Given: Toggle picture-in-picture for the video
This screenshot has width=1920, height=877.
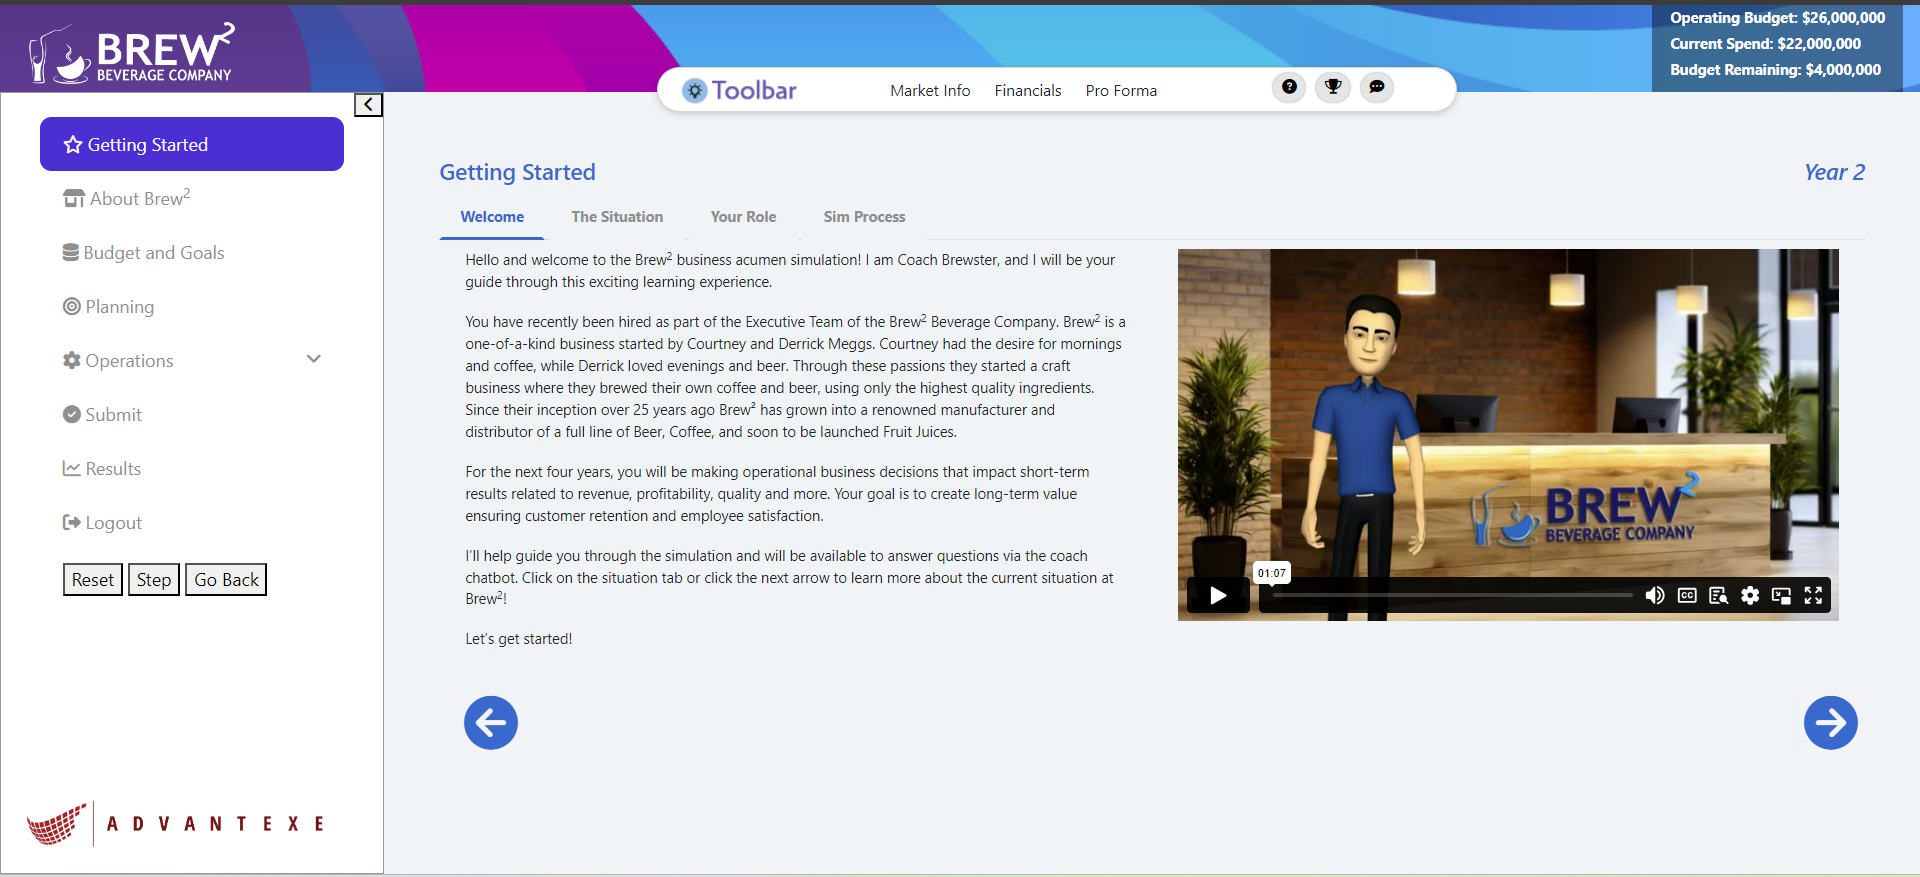Looking at the screenshot, I should (1781, 596).
